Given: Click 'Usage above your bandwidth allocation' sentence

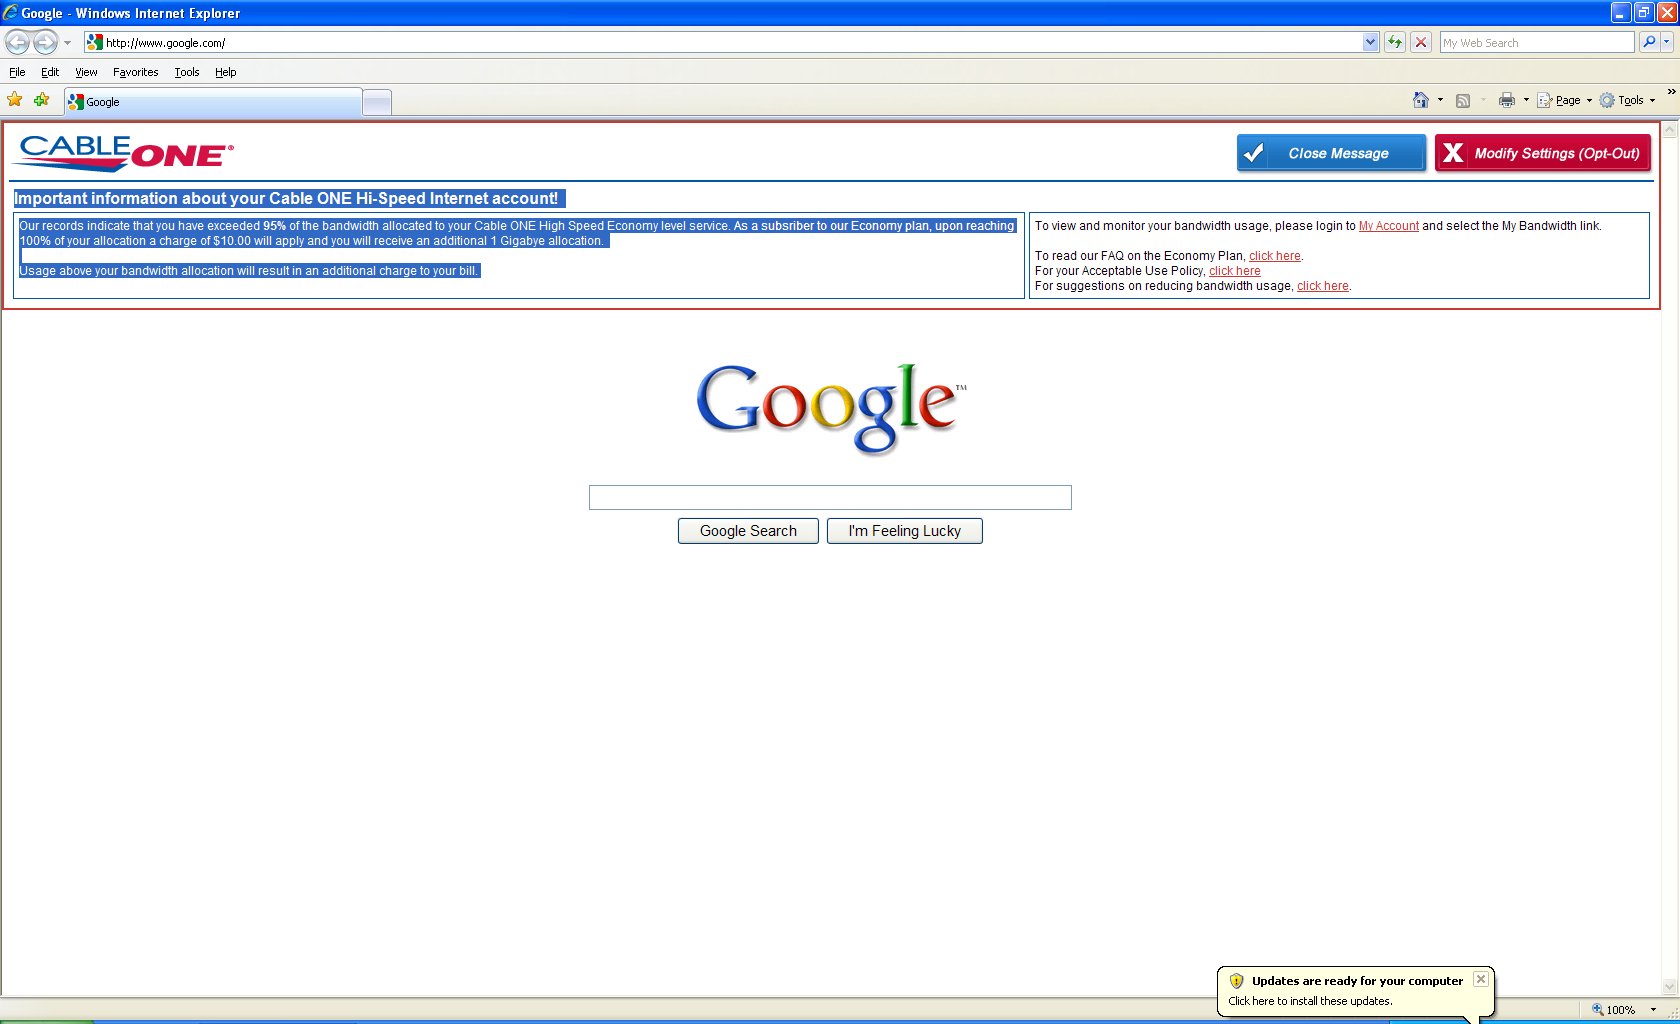Looking at the screenshot, I should pos(249,271).
